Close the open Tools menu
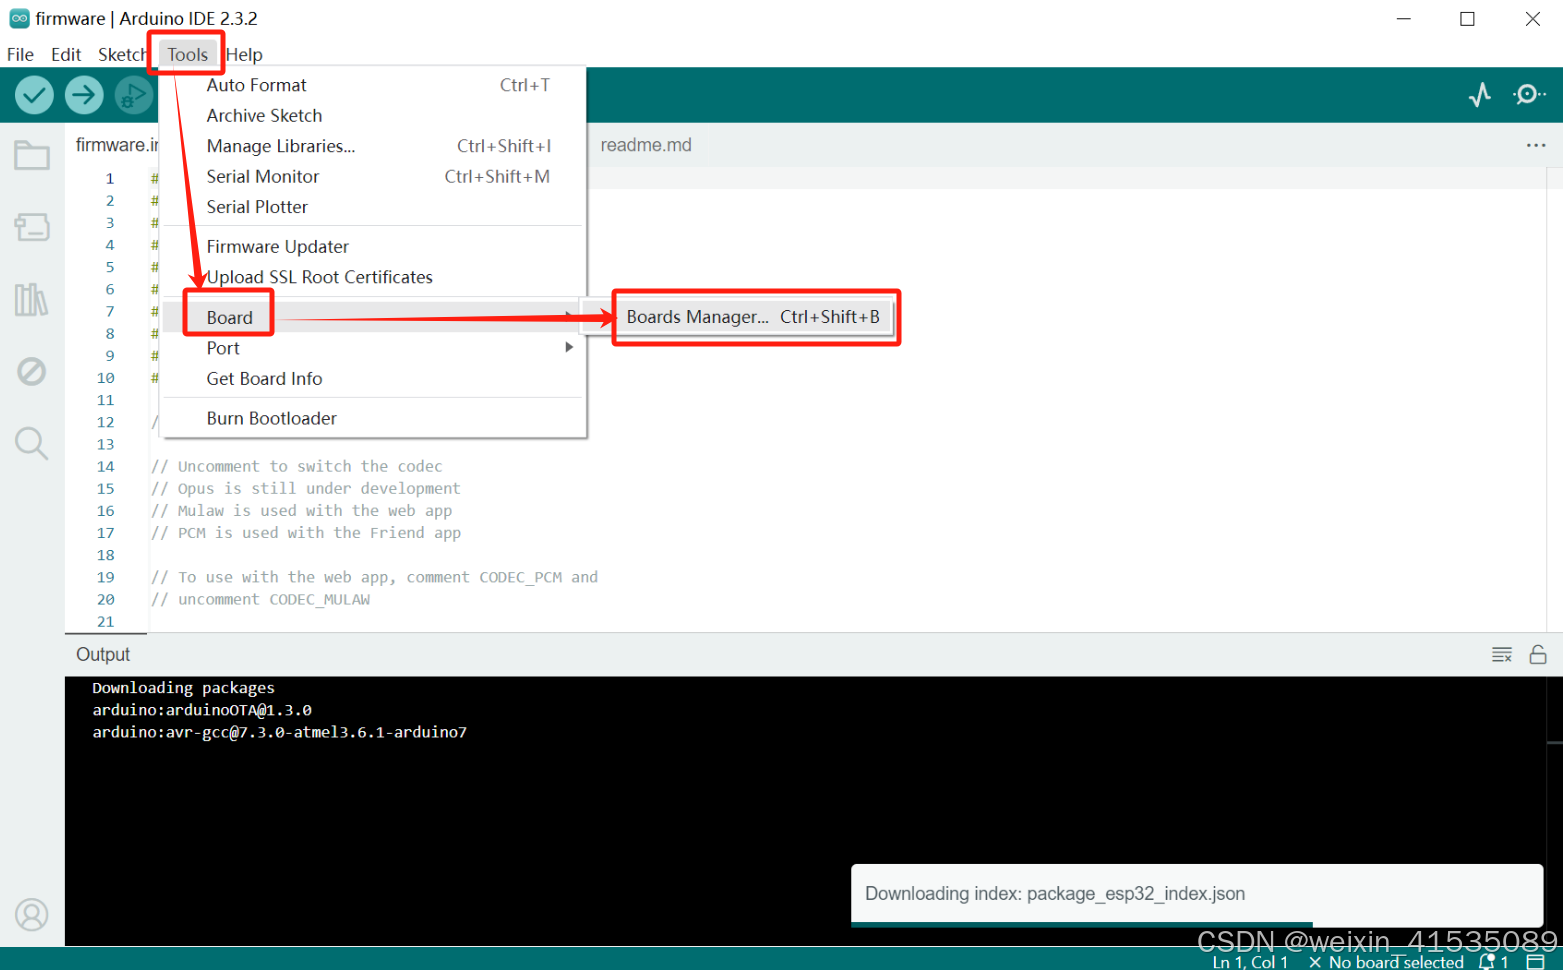This screenshot has height=970, width=1563. (187, 54)
